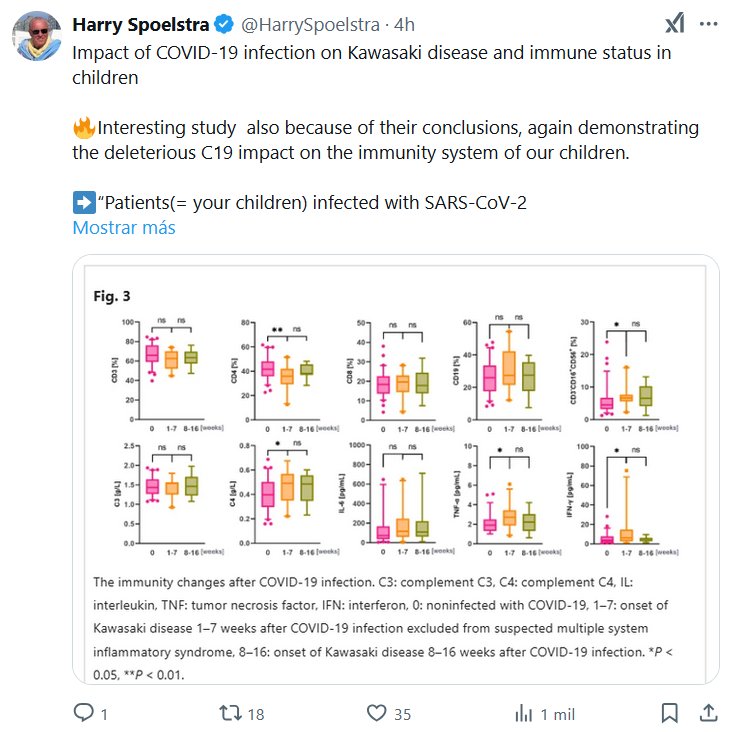Click the CD4 boxplot in the figure
Screen dimensions: 736x732
tap(288, 372)
